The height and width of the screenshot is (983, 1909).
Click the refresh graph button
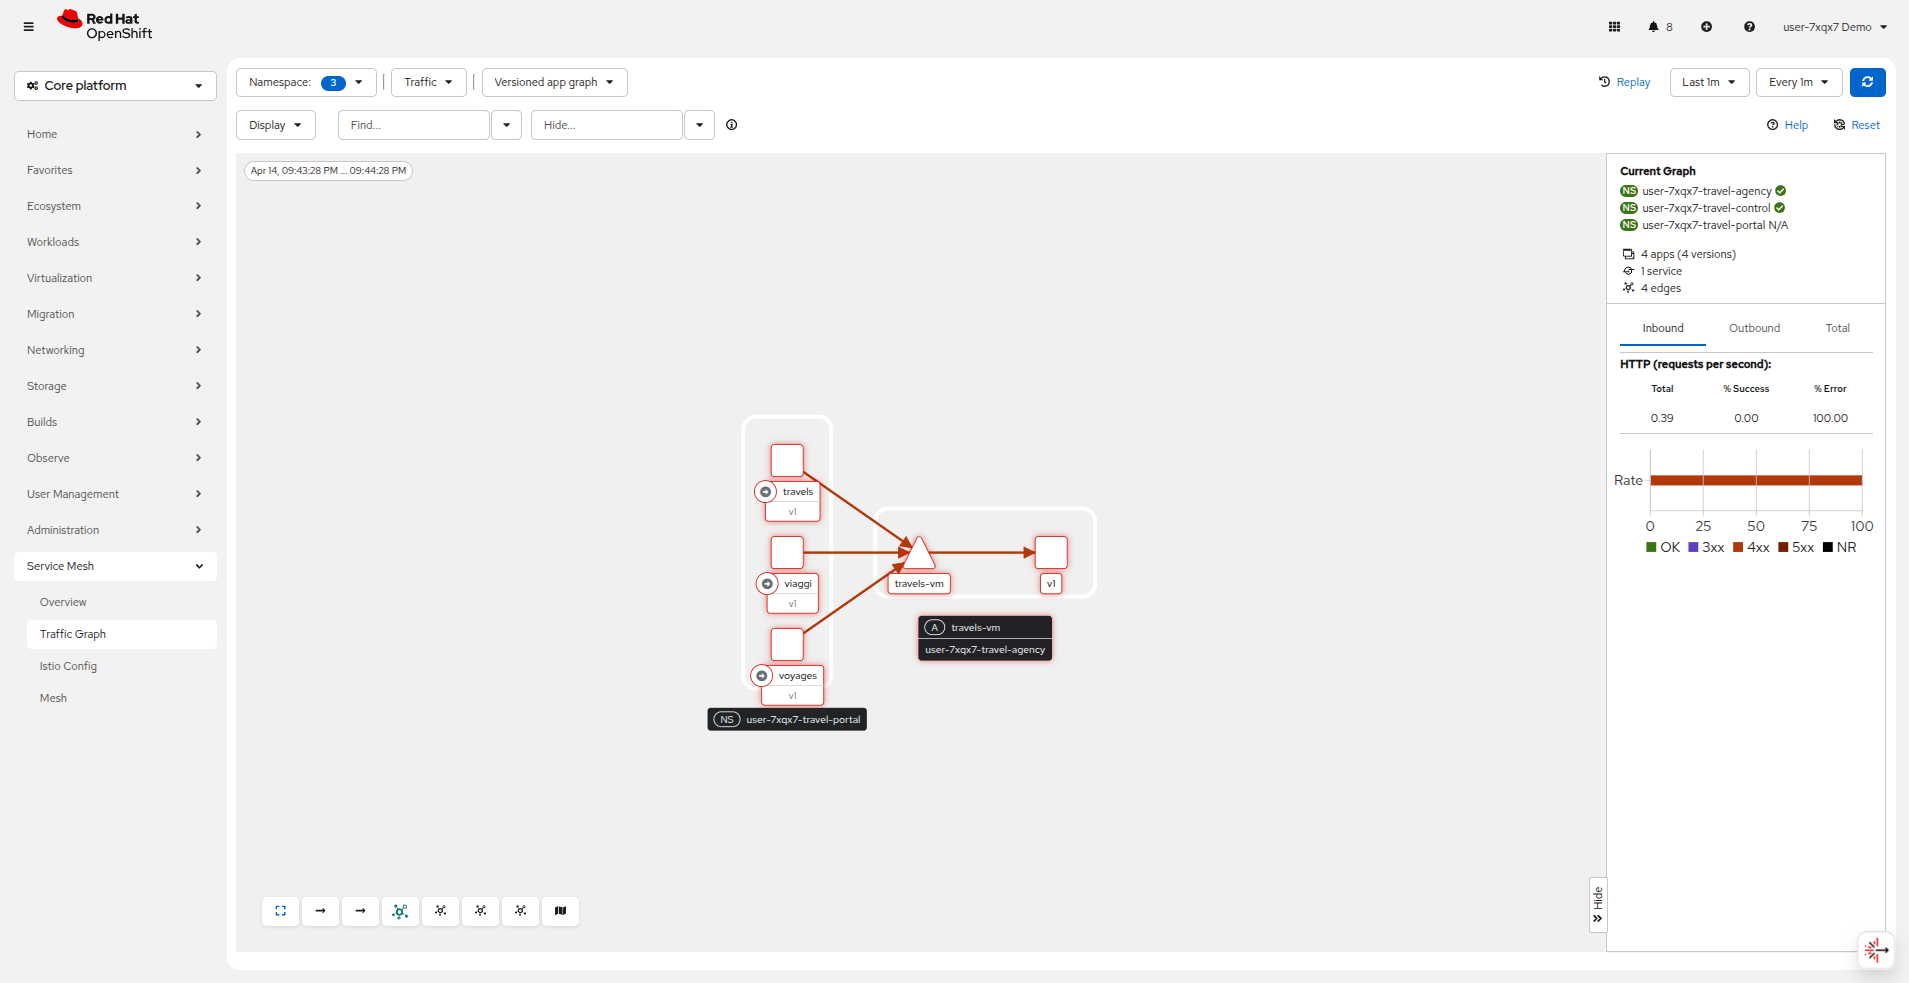pos(1867,82)
